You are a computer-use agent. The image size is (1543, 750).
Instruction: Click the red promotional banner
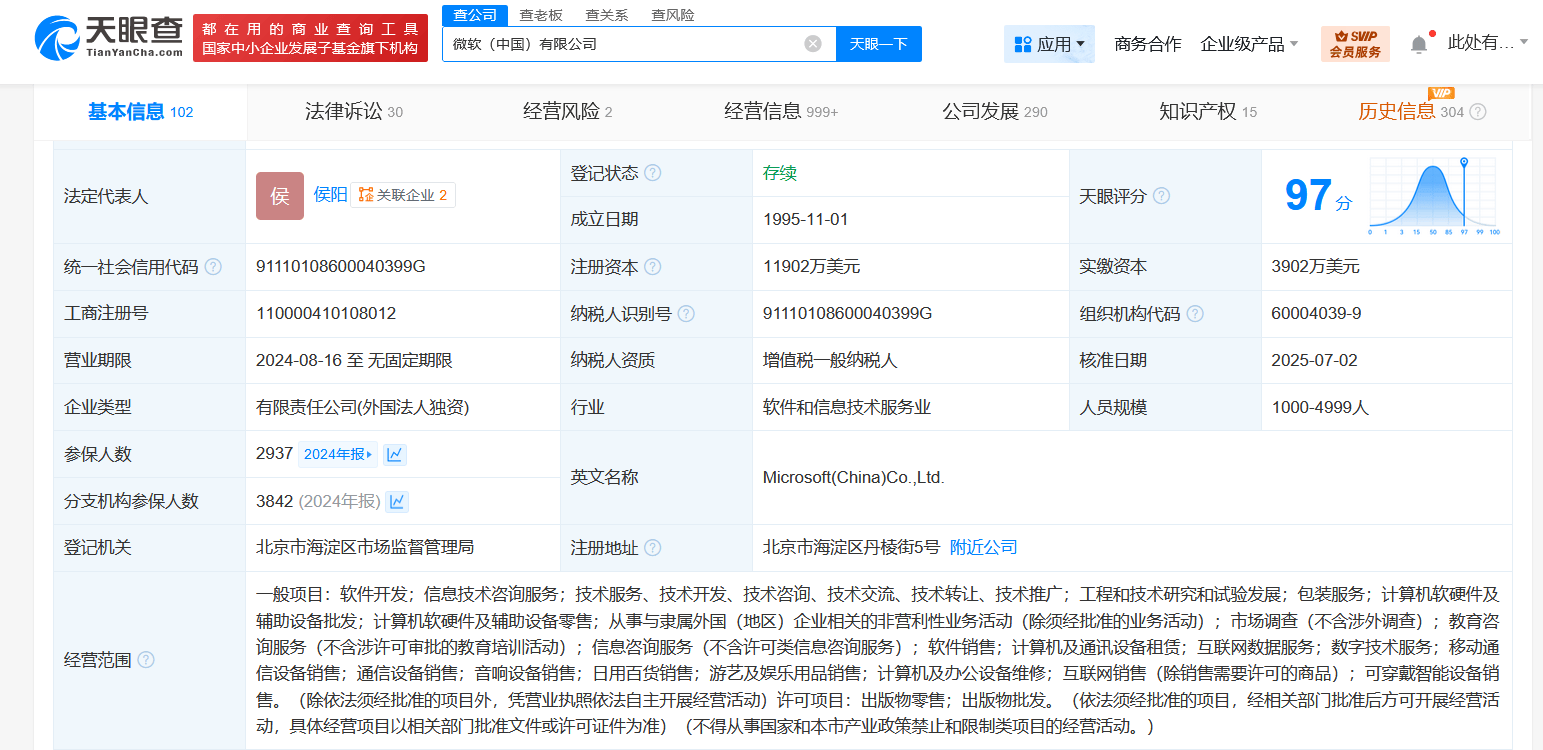(x=310, y=38)
